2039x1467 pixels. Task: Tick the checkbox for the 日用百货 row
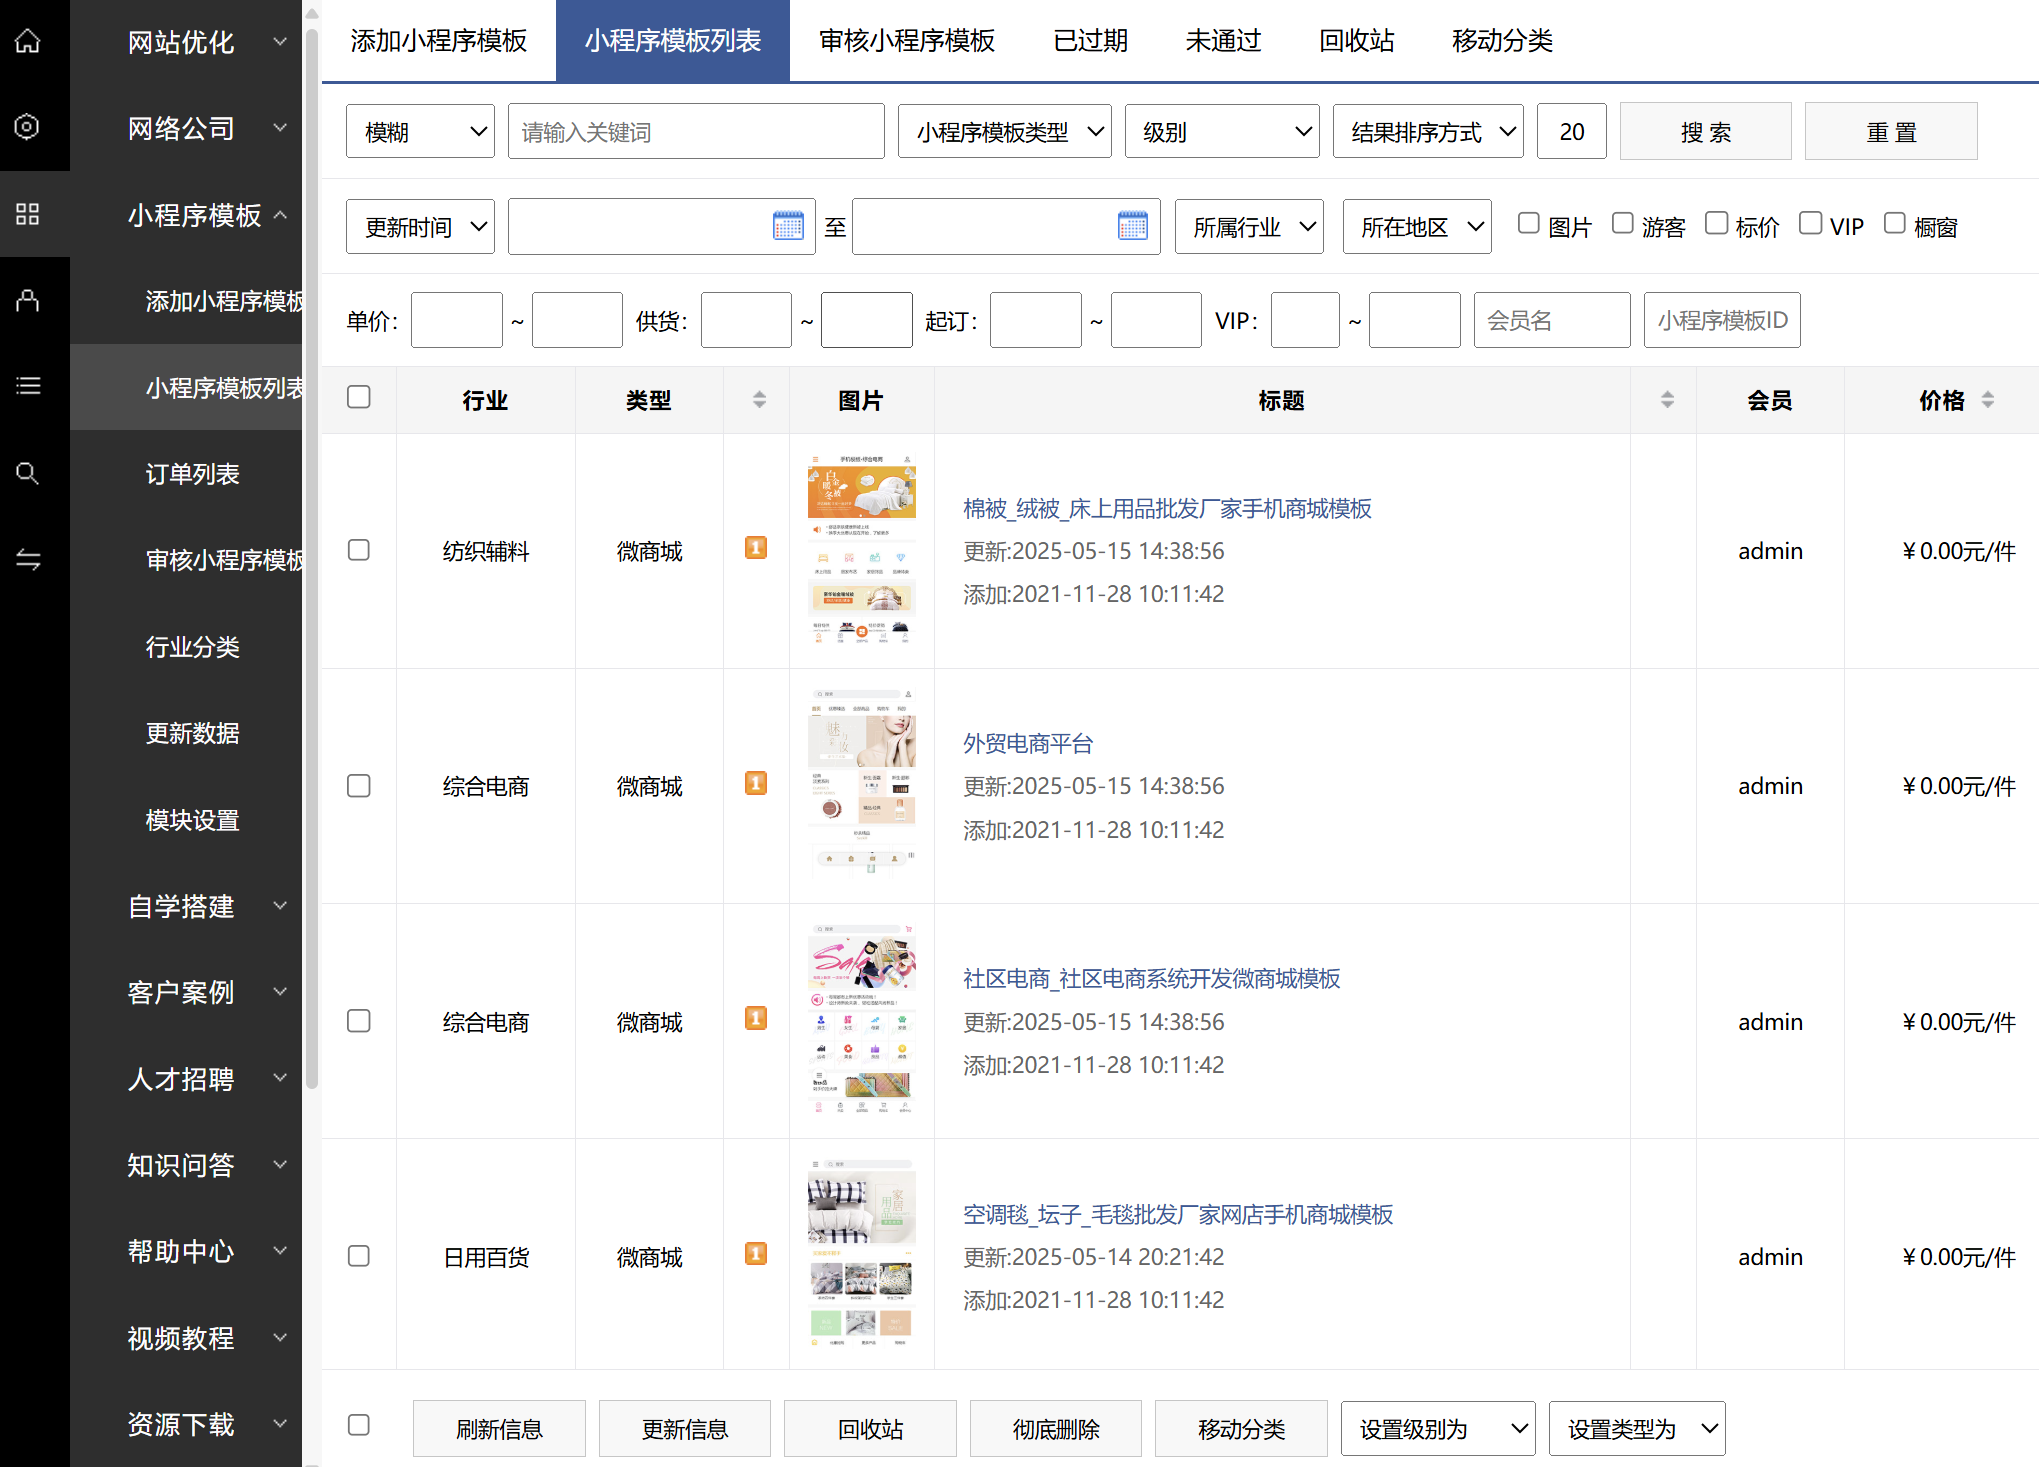(359, 1256)
